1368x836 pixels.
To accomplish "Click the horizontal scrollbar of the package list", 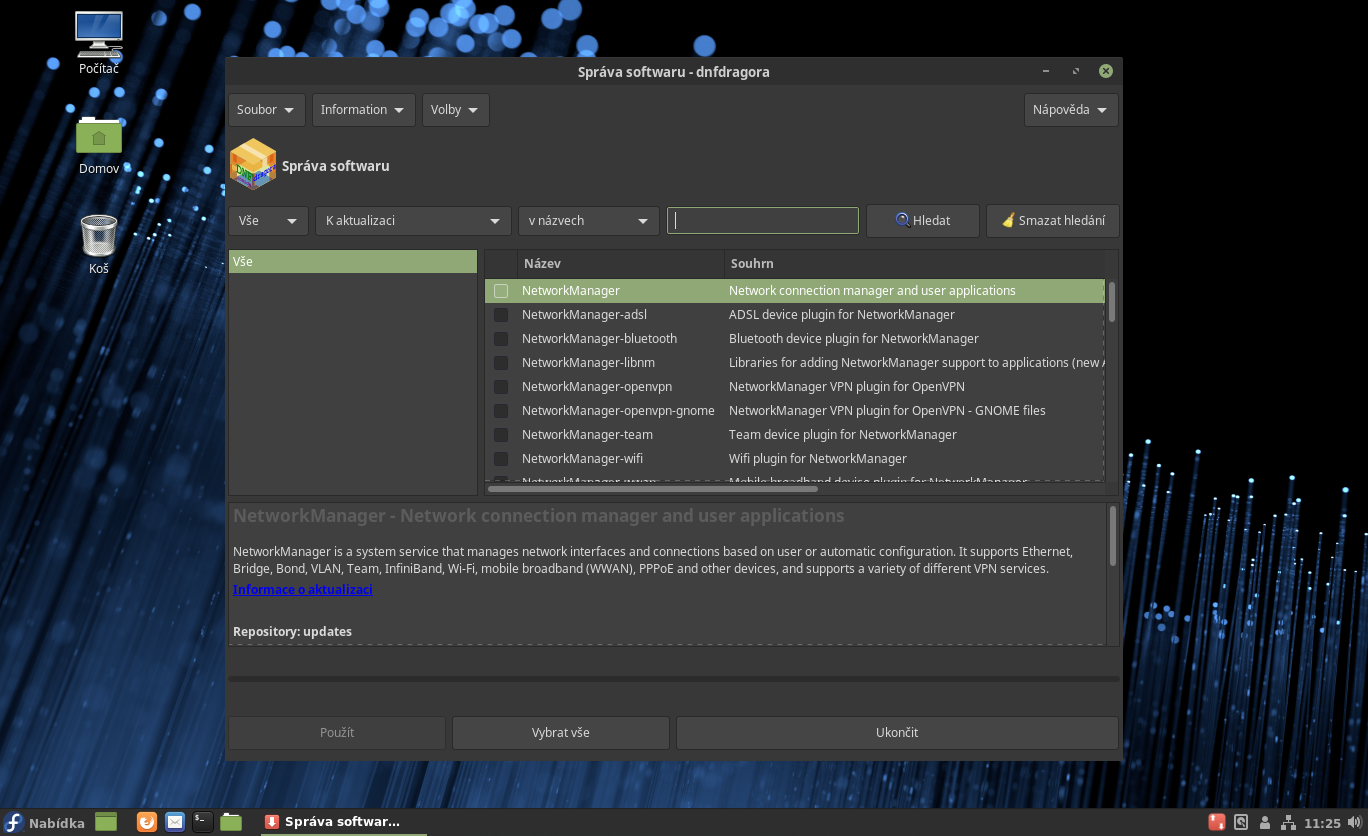I will pyautogui.click(x=652, y=489).
